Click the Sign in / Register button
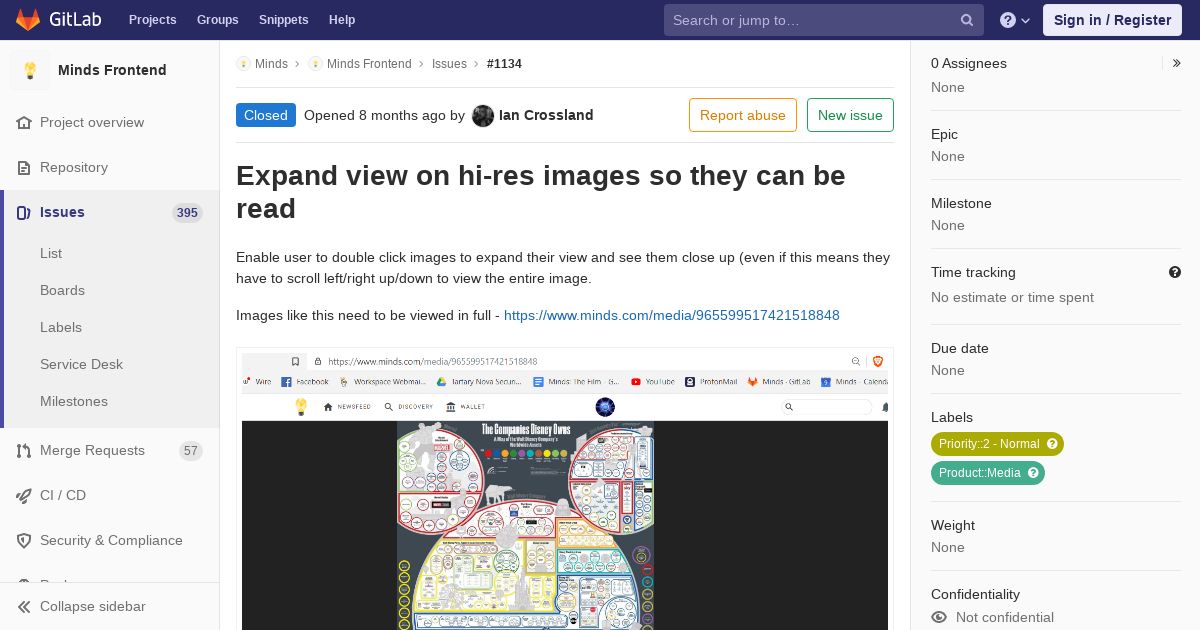Screen dimensions: 1200x630 point(1112,20)
